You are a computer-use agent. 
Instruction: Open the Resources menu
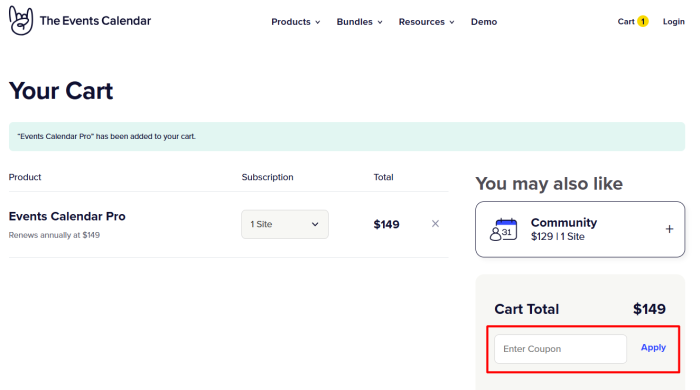[x=426, y=22]
